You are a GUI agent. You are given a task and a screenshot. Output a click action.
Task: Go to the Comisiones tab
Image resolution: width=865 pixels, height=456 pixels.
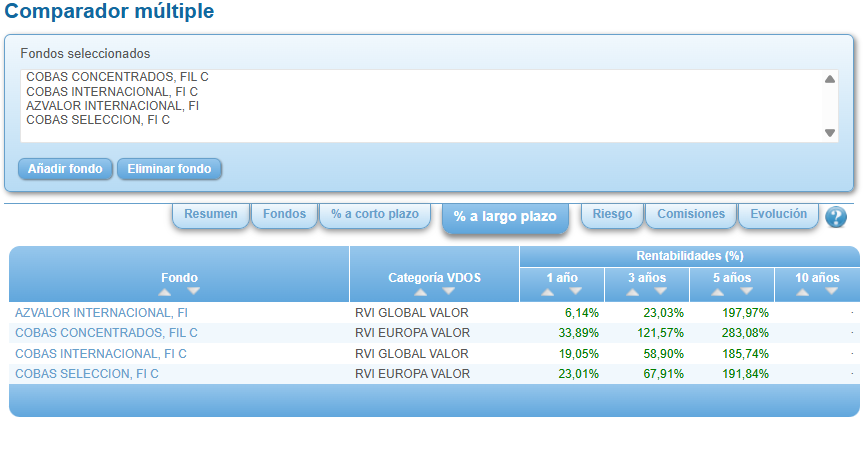(x=690, y=214)
